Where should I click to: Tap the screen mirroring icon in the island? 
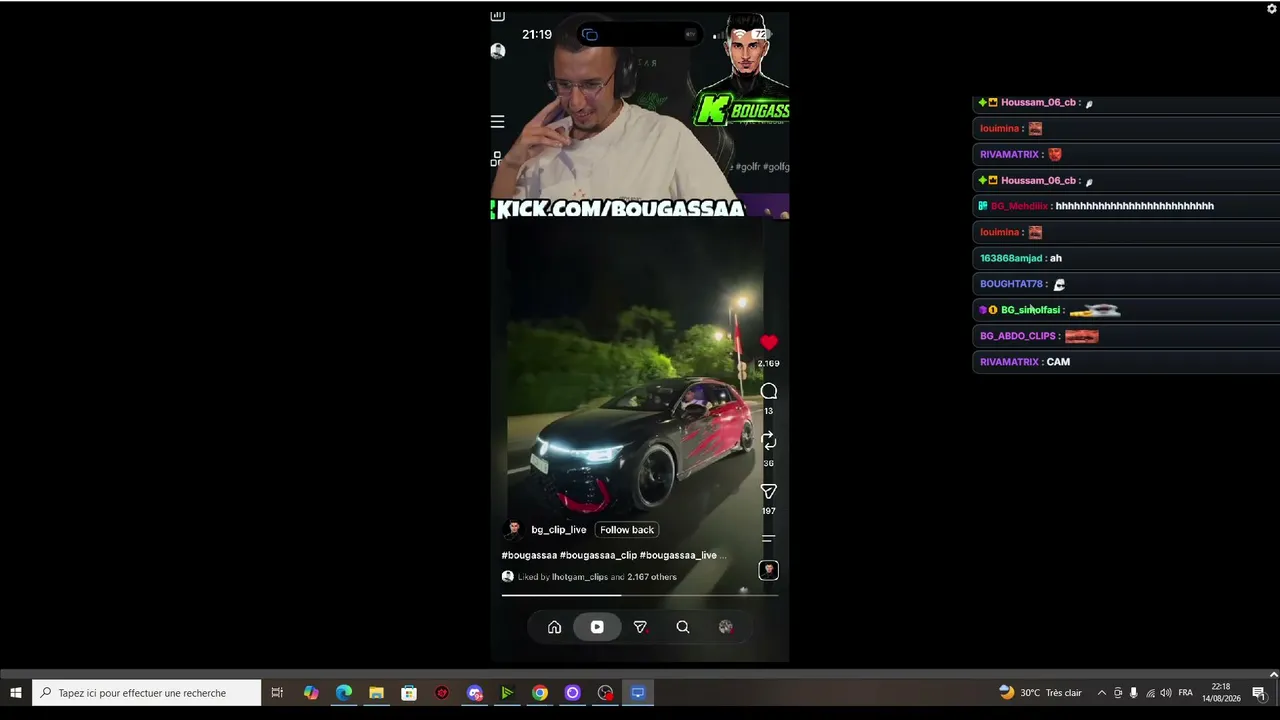point(590,35)
